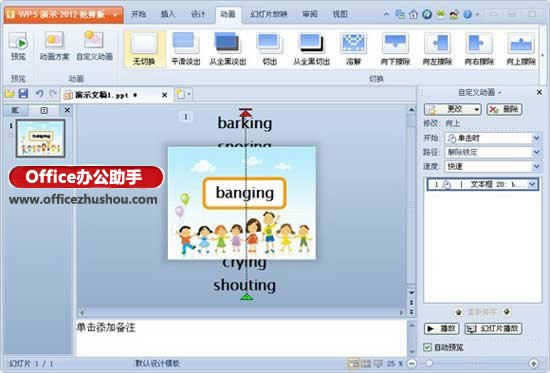550x373 pixels.
Task: Click the 幻灯片播放 slideshow button
Action: (x=493, y=329)
